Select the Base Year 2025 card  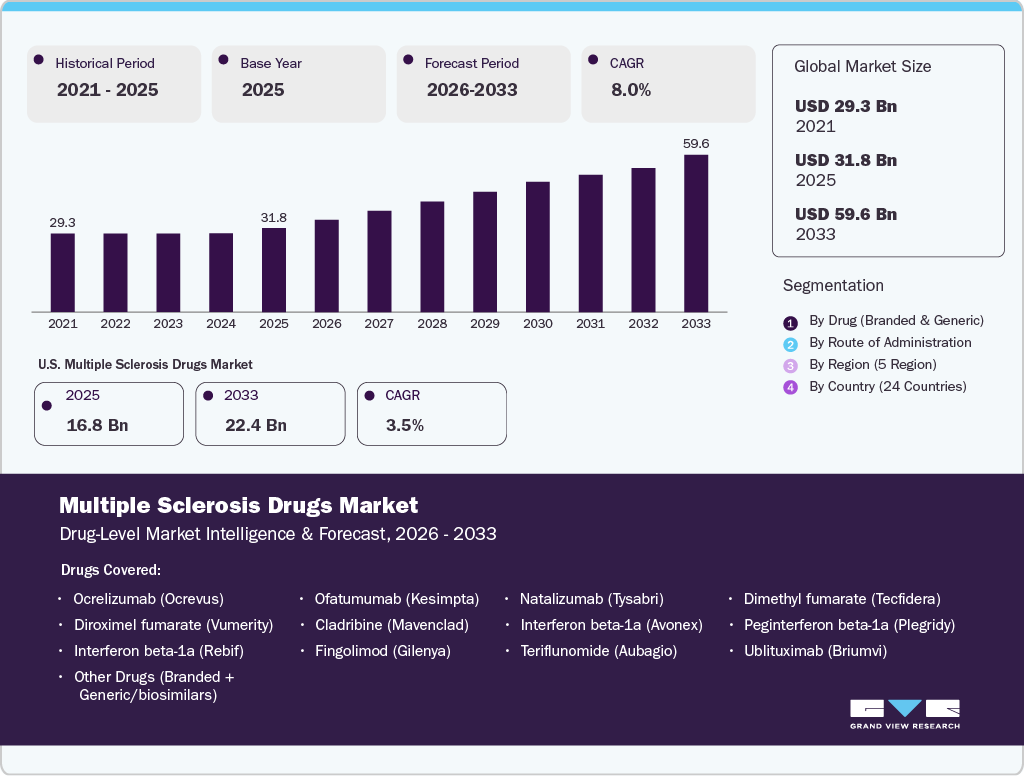[298, 84]
